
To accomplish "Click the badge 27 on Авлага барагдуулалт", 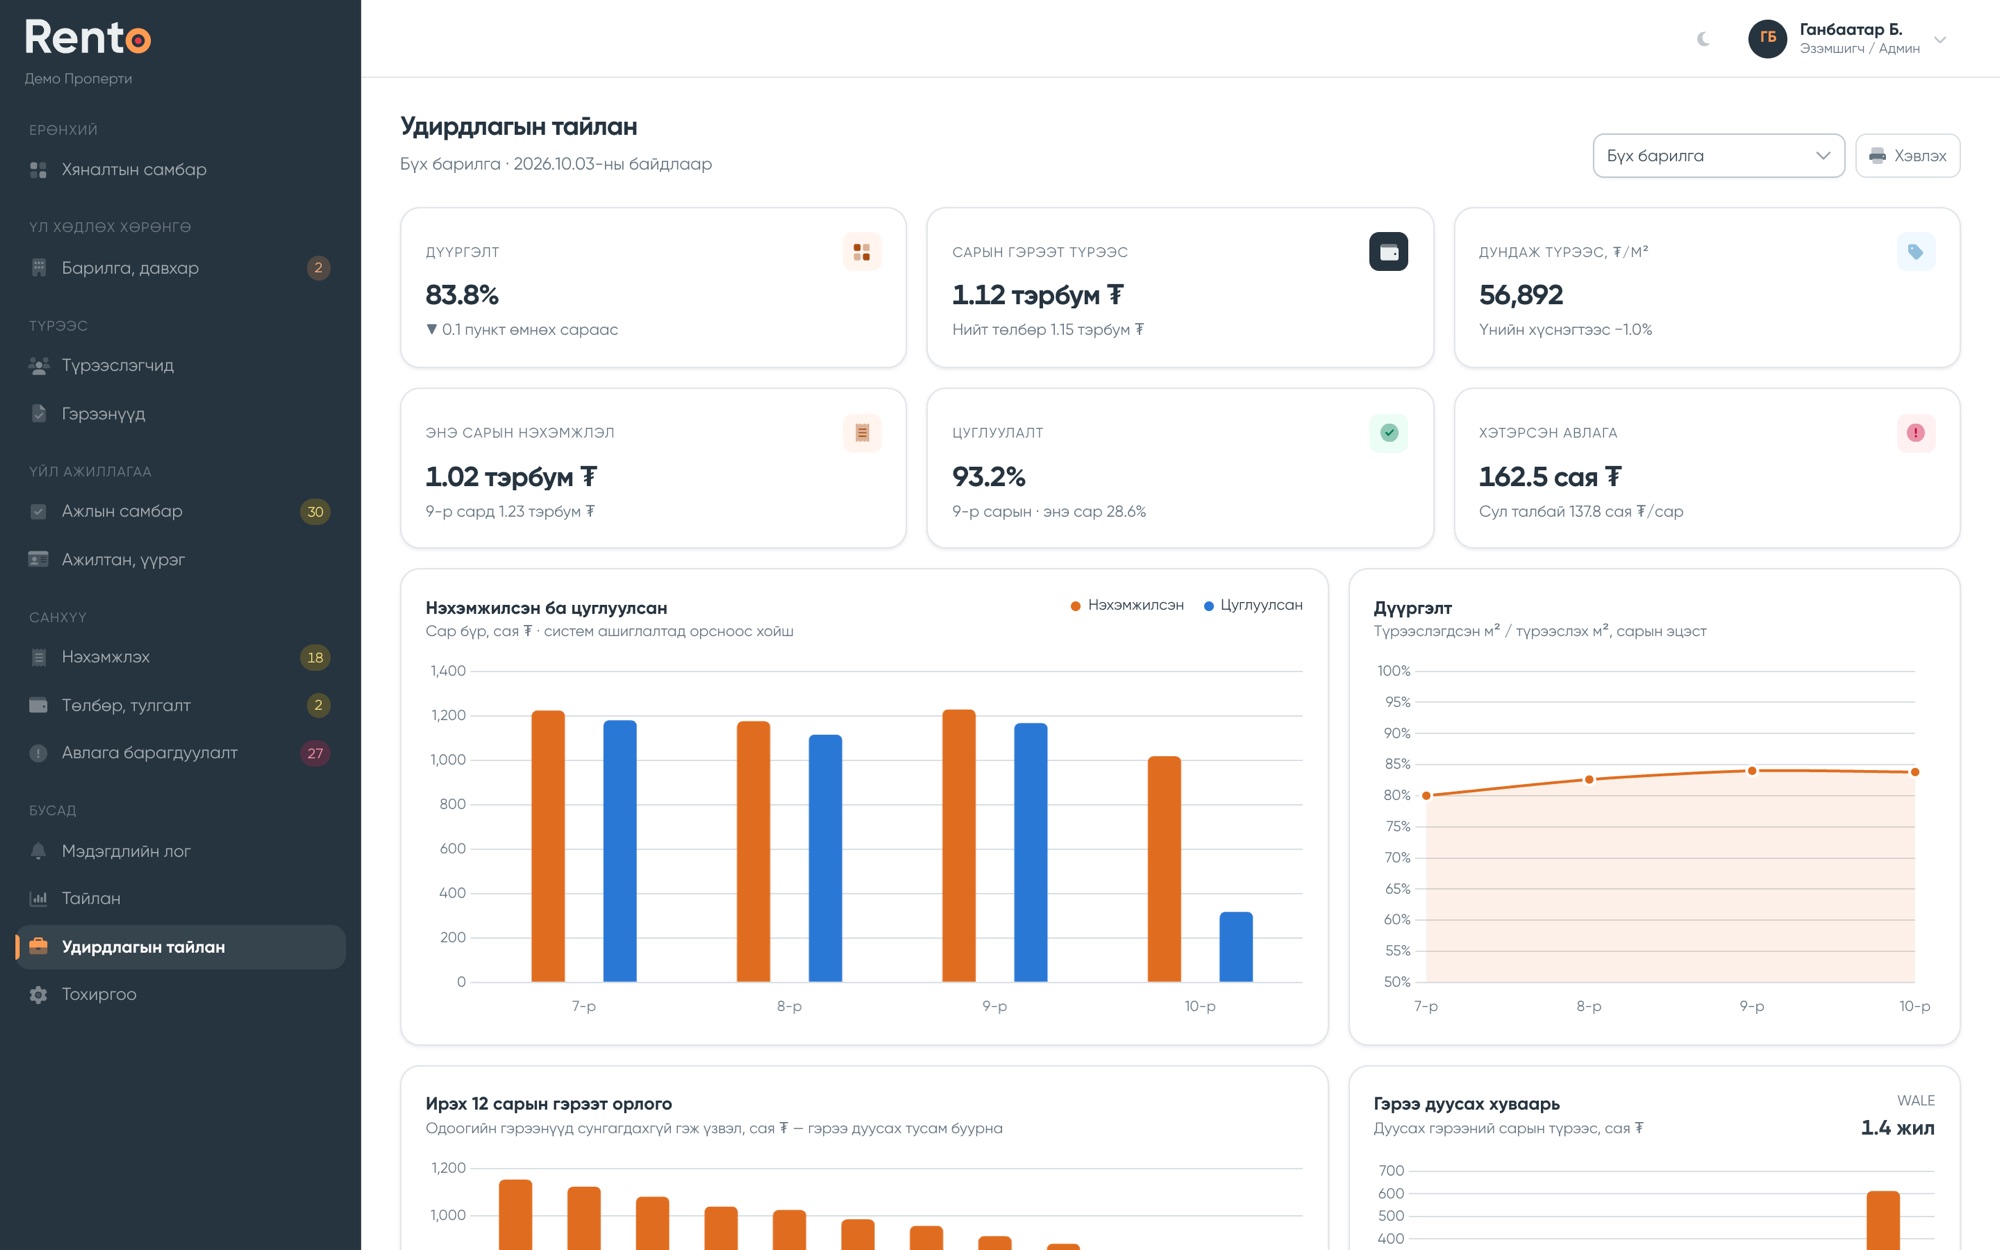I will point(315,753).
